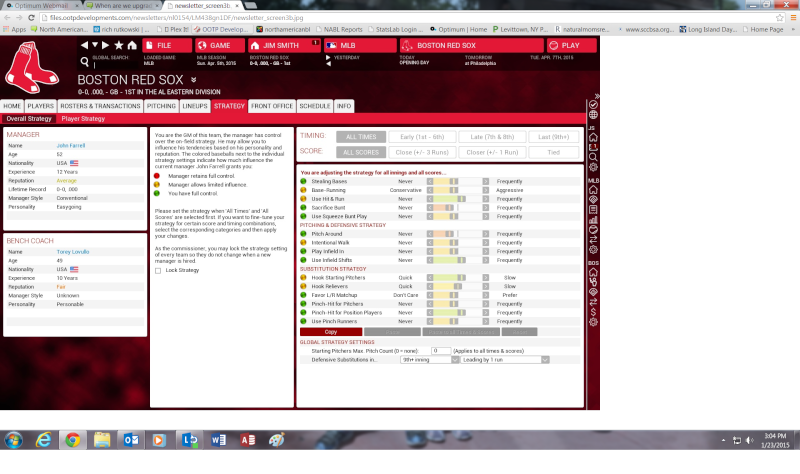Select the ALL SCORES score filter
800x474 pixels.
point(361,152)
